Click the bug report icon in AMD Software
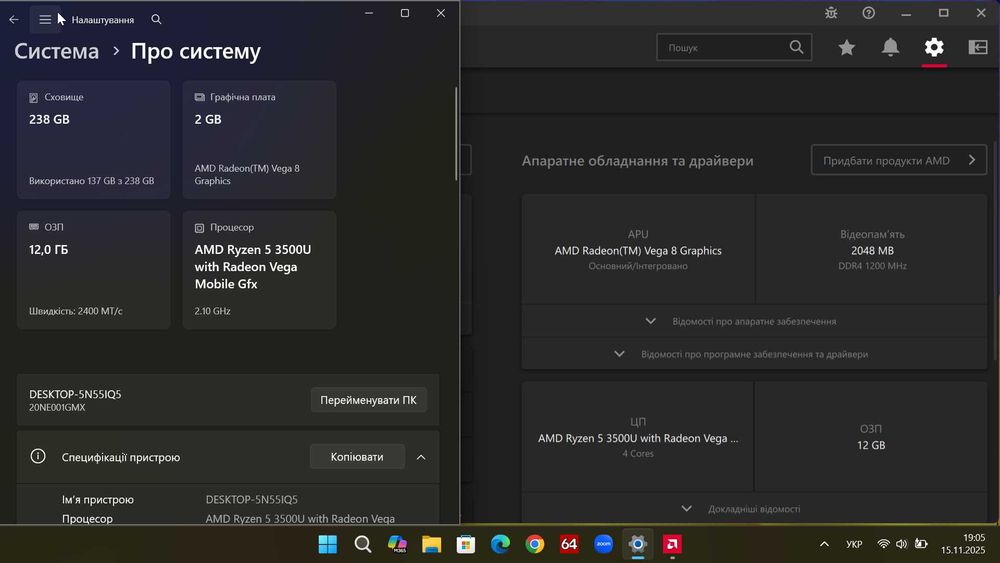 point(831,13)
